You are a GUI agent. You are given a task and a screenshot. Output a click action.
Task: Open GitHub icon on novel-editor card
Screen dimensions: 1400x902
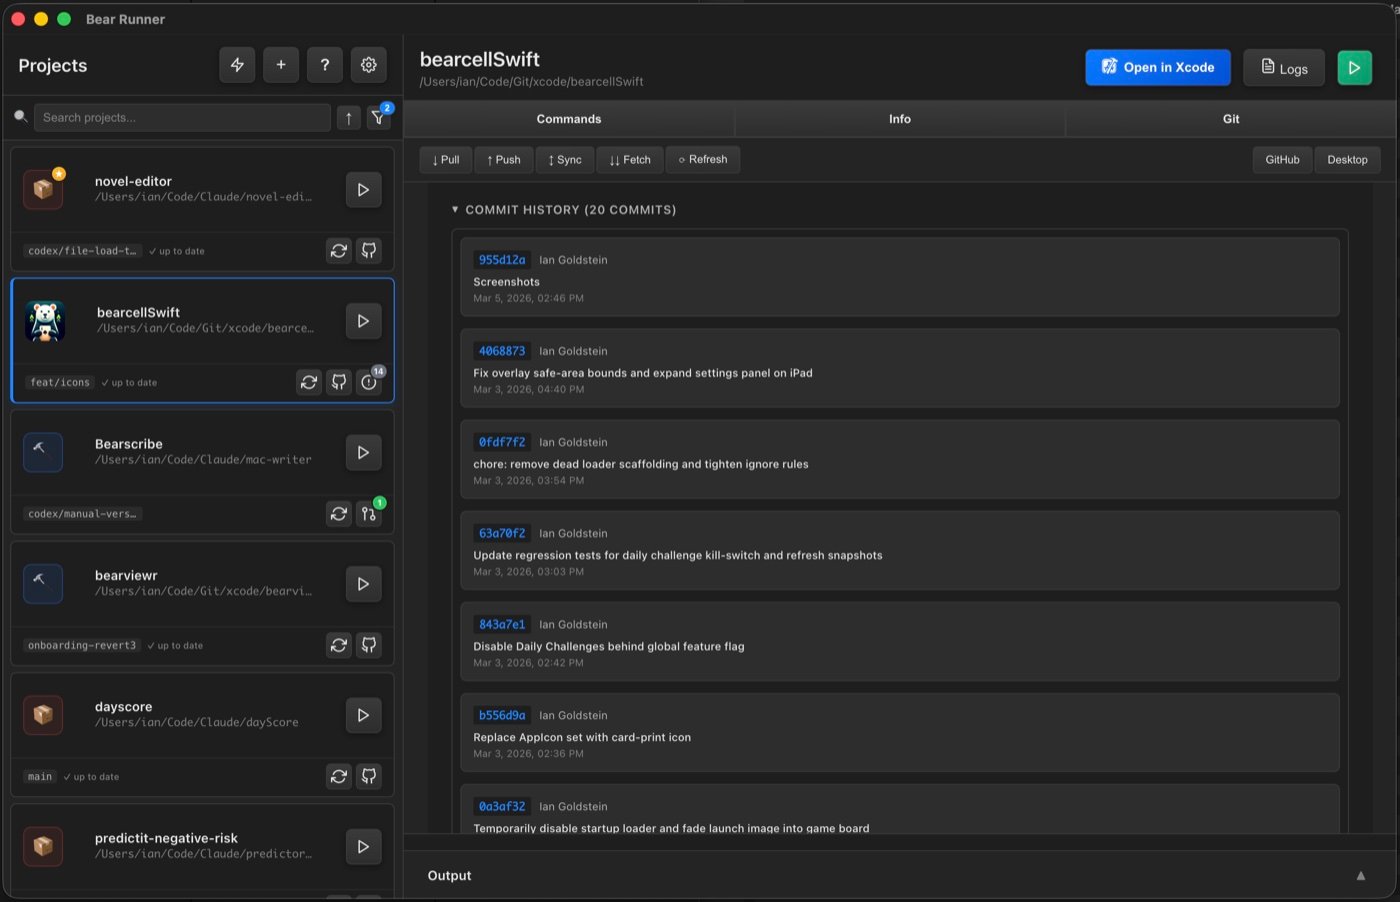click(x=369, y=251)
